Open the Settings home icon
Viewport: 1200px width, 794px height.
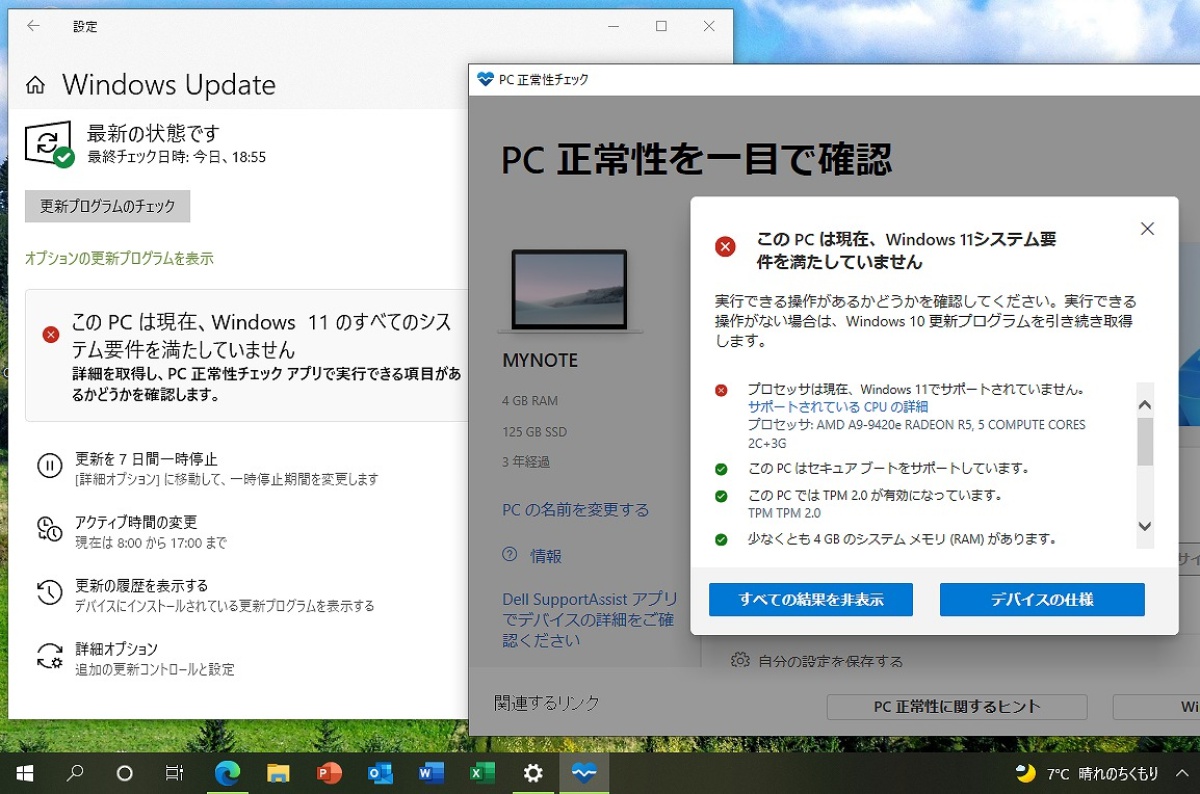click(x=34, y=85)
